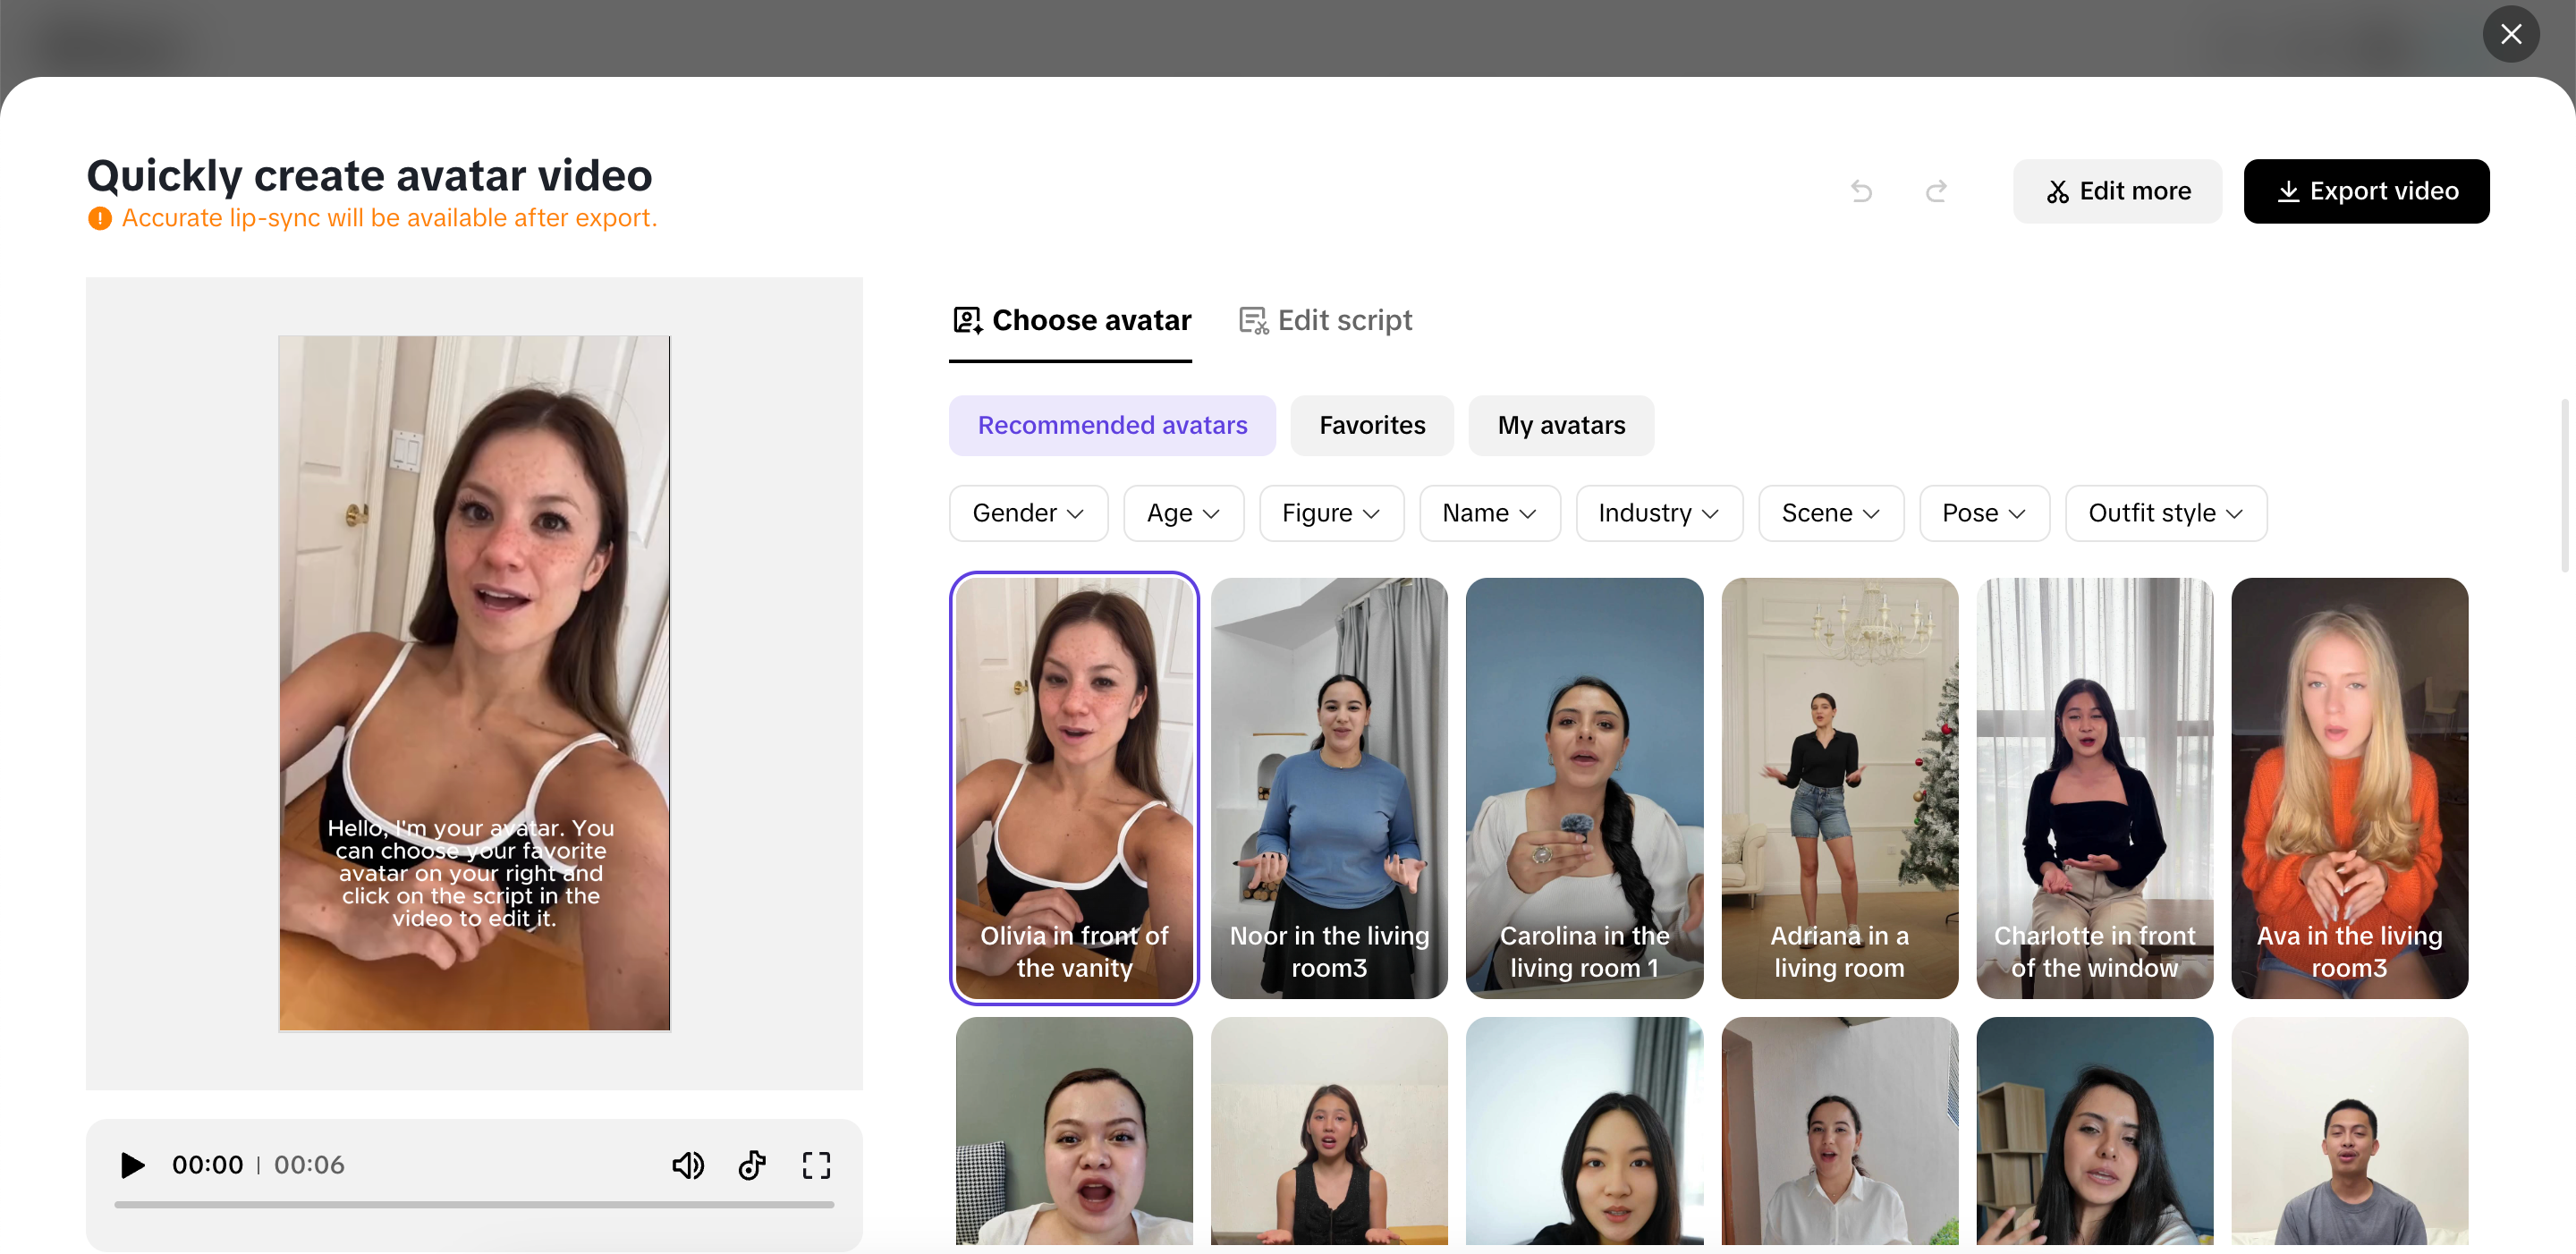Viewport: 2576px width, 1254px height.
Task: Enter fullscreen video preview
Action: point(816,1164)
